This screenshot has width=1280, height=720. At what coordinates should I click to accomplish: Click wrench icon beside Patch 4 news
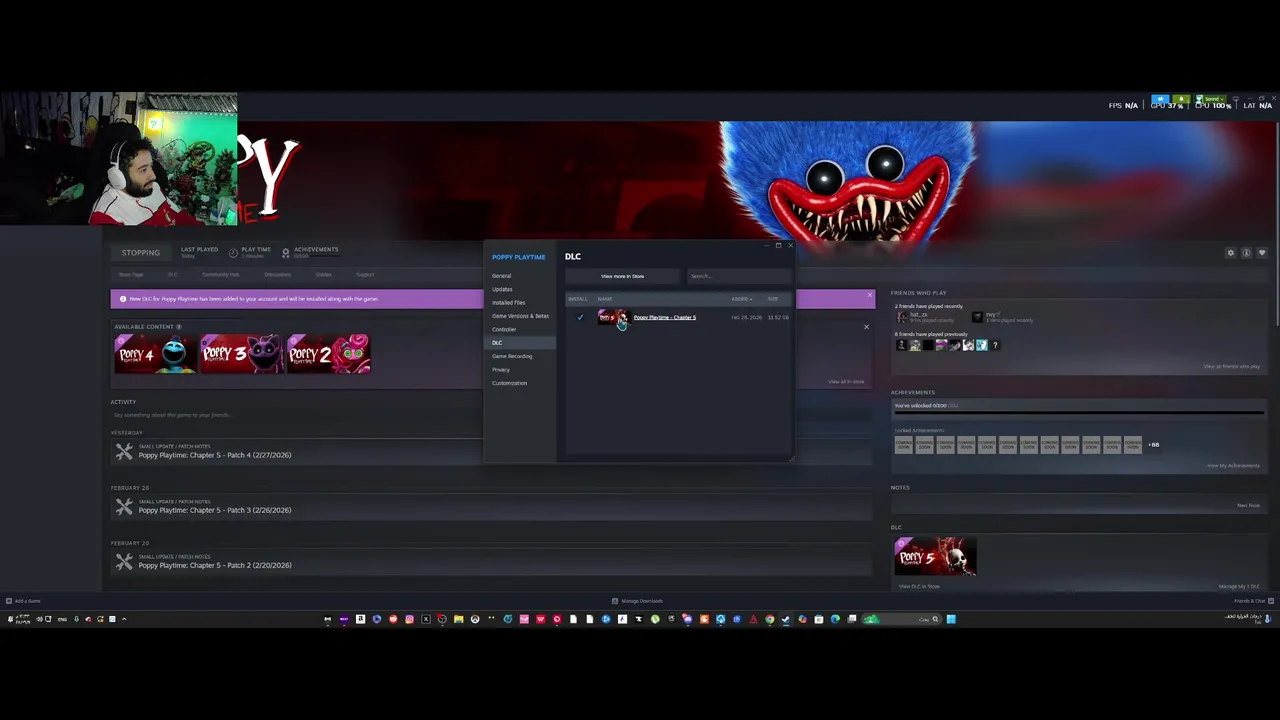124,452
